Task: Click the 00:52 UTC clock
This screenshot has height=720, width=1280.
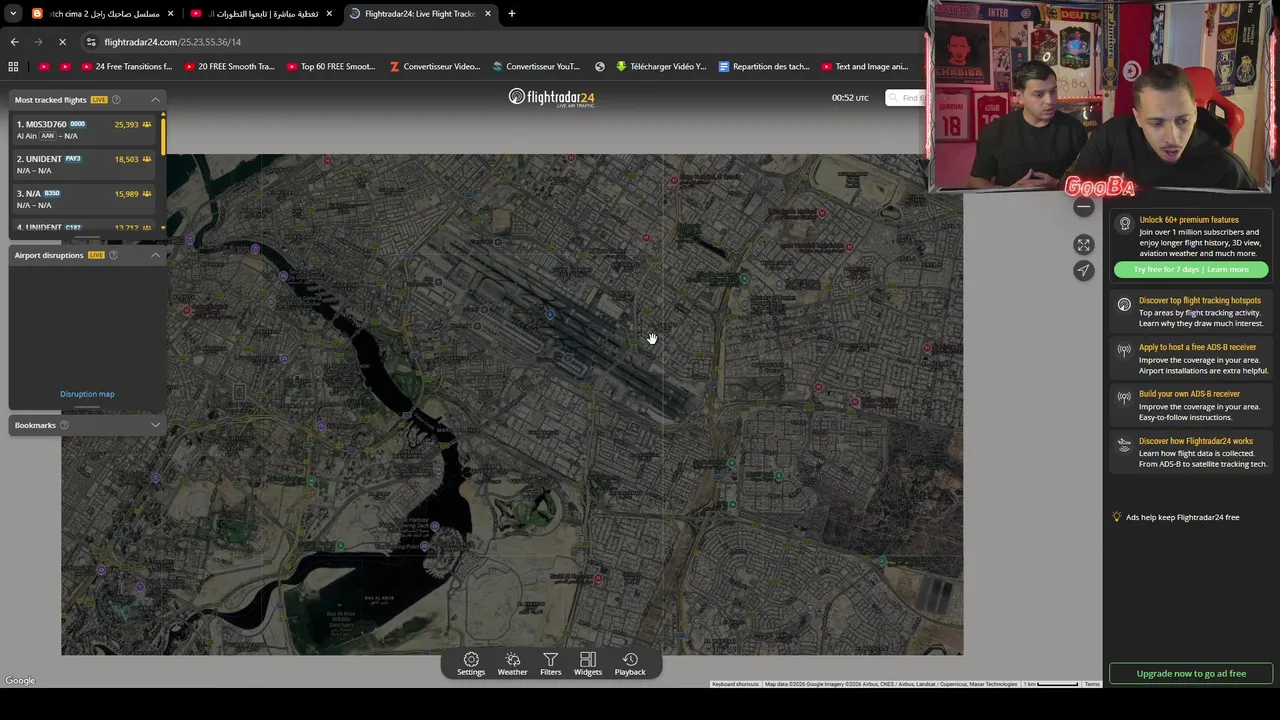Action: 850,98
